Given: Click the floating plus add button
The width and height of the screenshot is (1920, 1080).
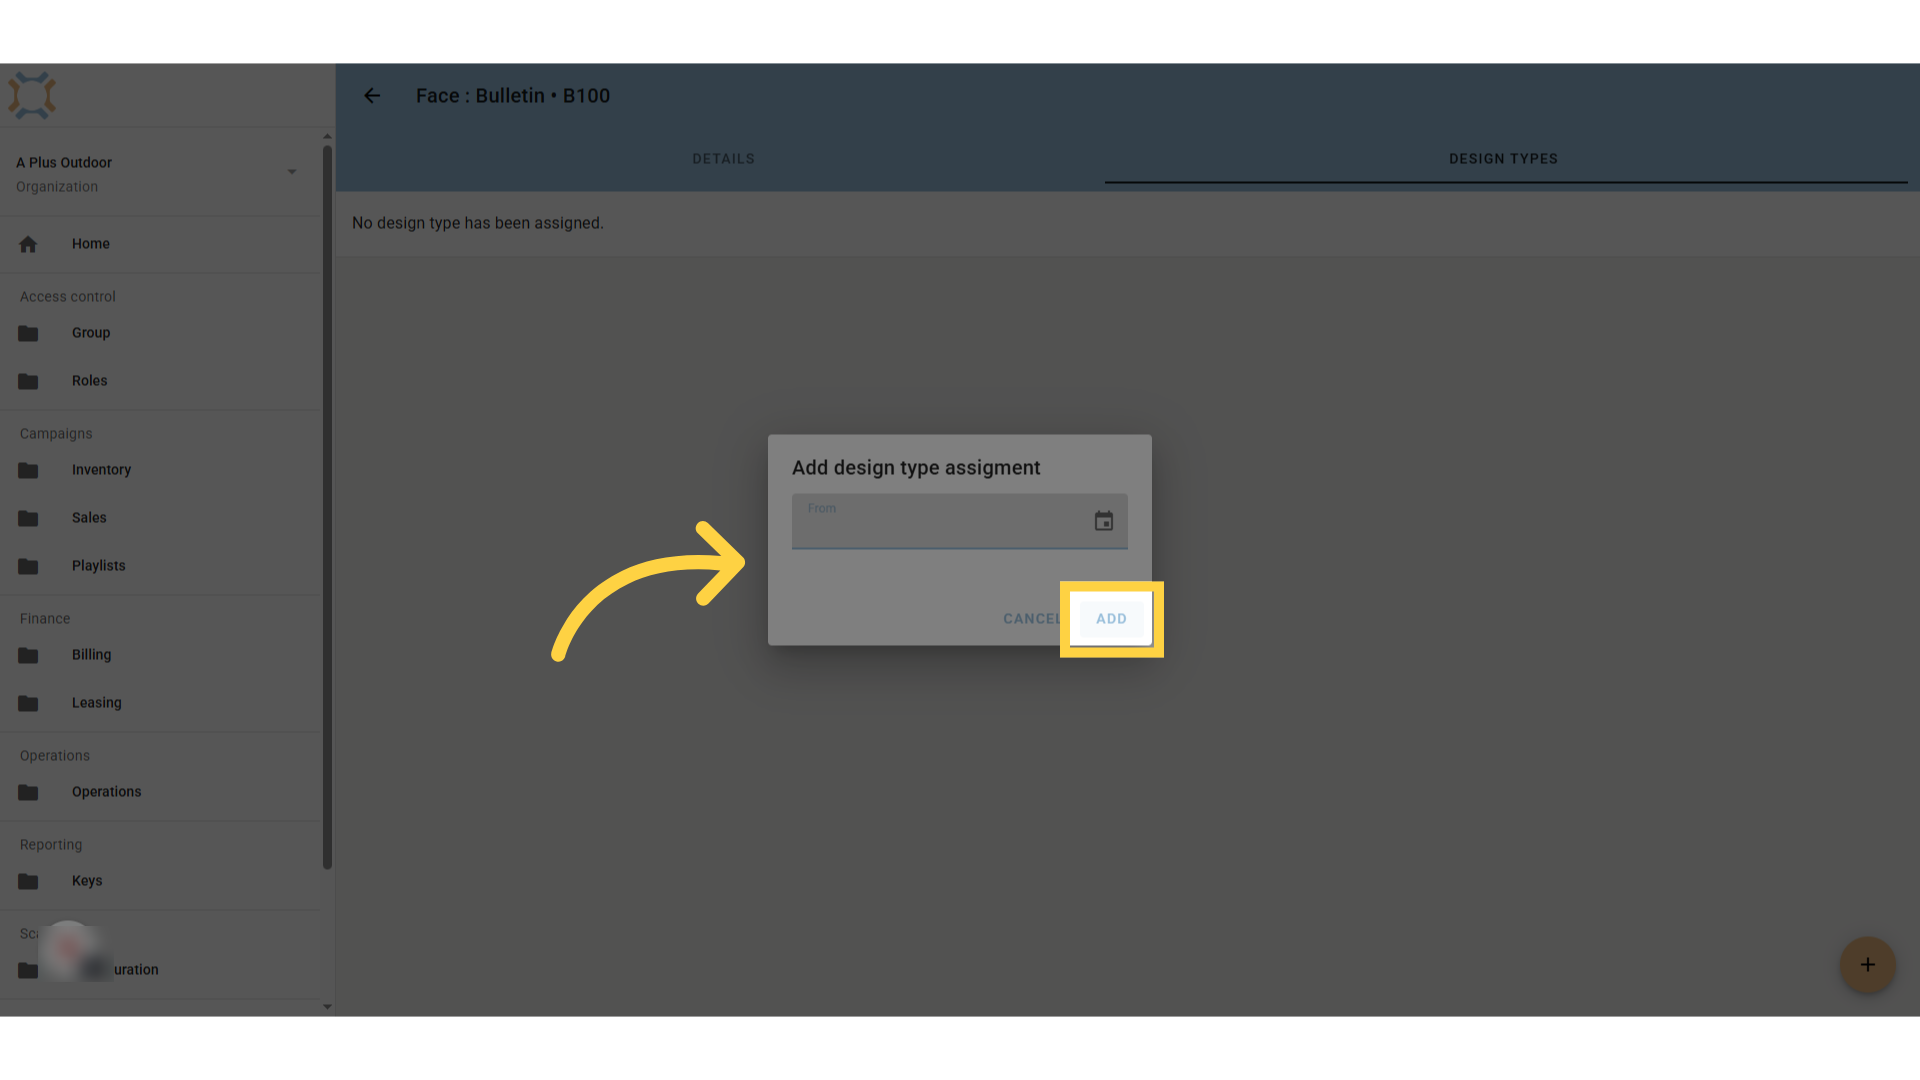Looking at the screenshot, I should [1867, 965].
